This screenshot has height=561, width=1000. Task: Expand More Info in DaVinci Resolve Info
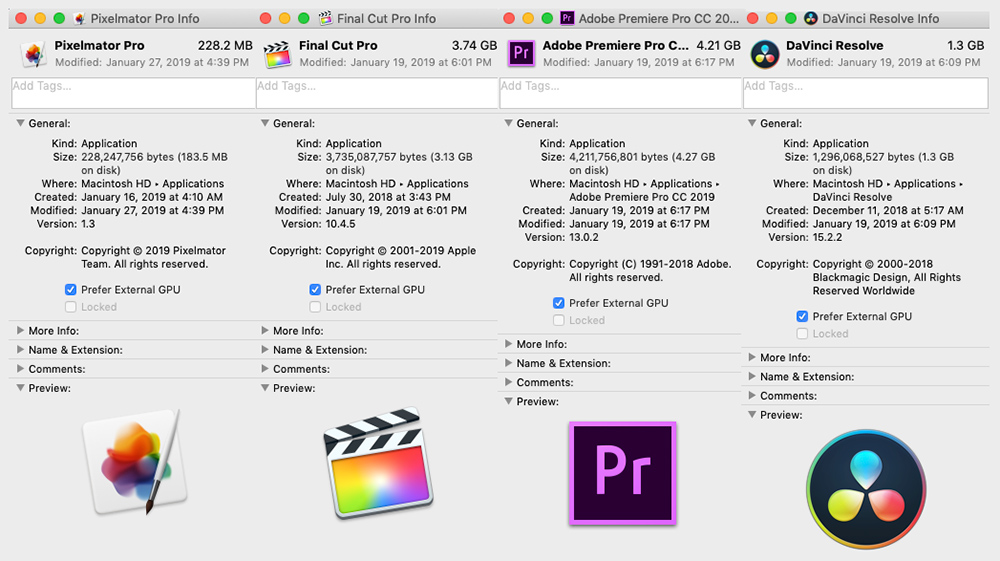pyautogui.click(x=752, y=357)
